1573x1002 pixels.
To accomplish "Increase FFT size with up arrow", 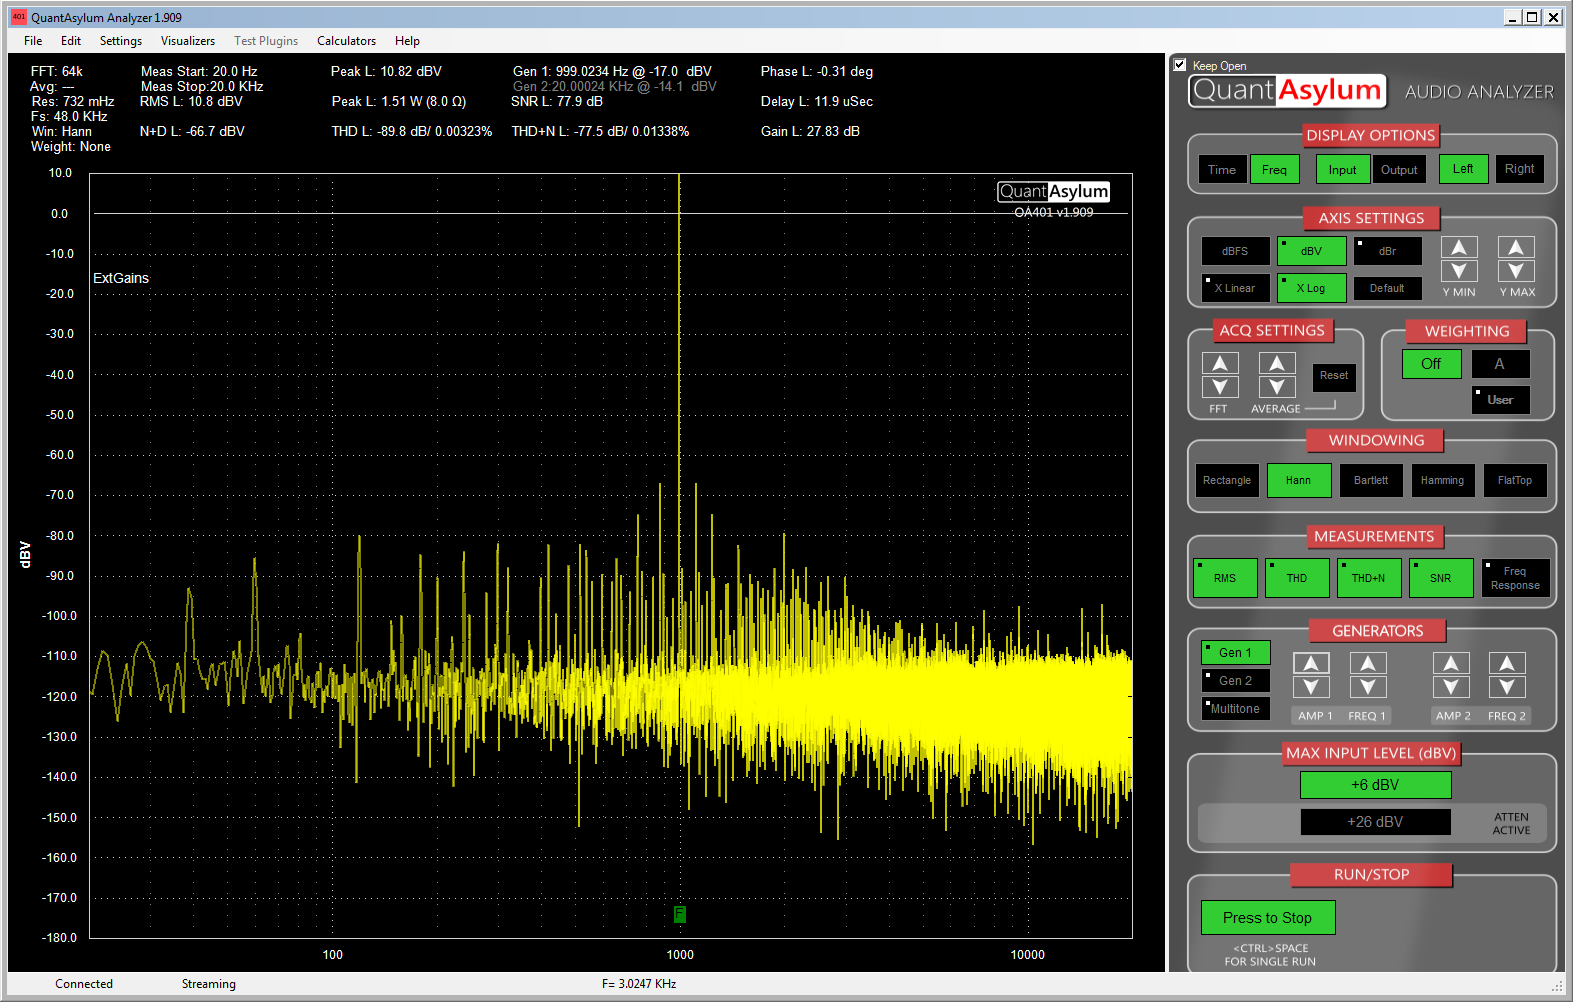I will coord(1220,364).
